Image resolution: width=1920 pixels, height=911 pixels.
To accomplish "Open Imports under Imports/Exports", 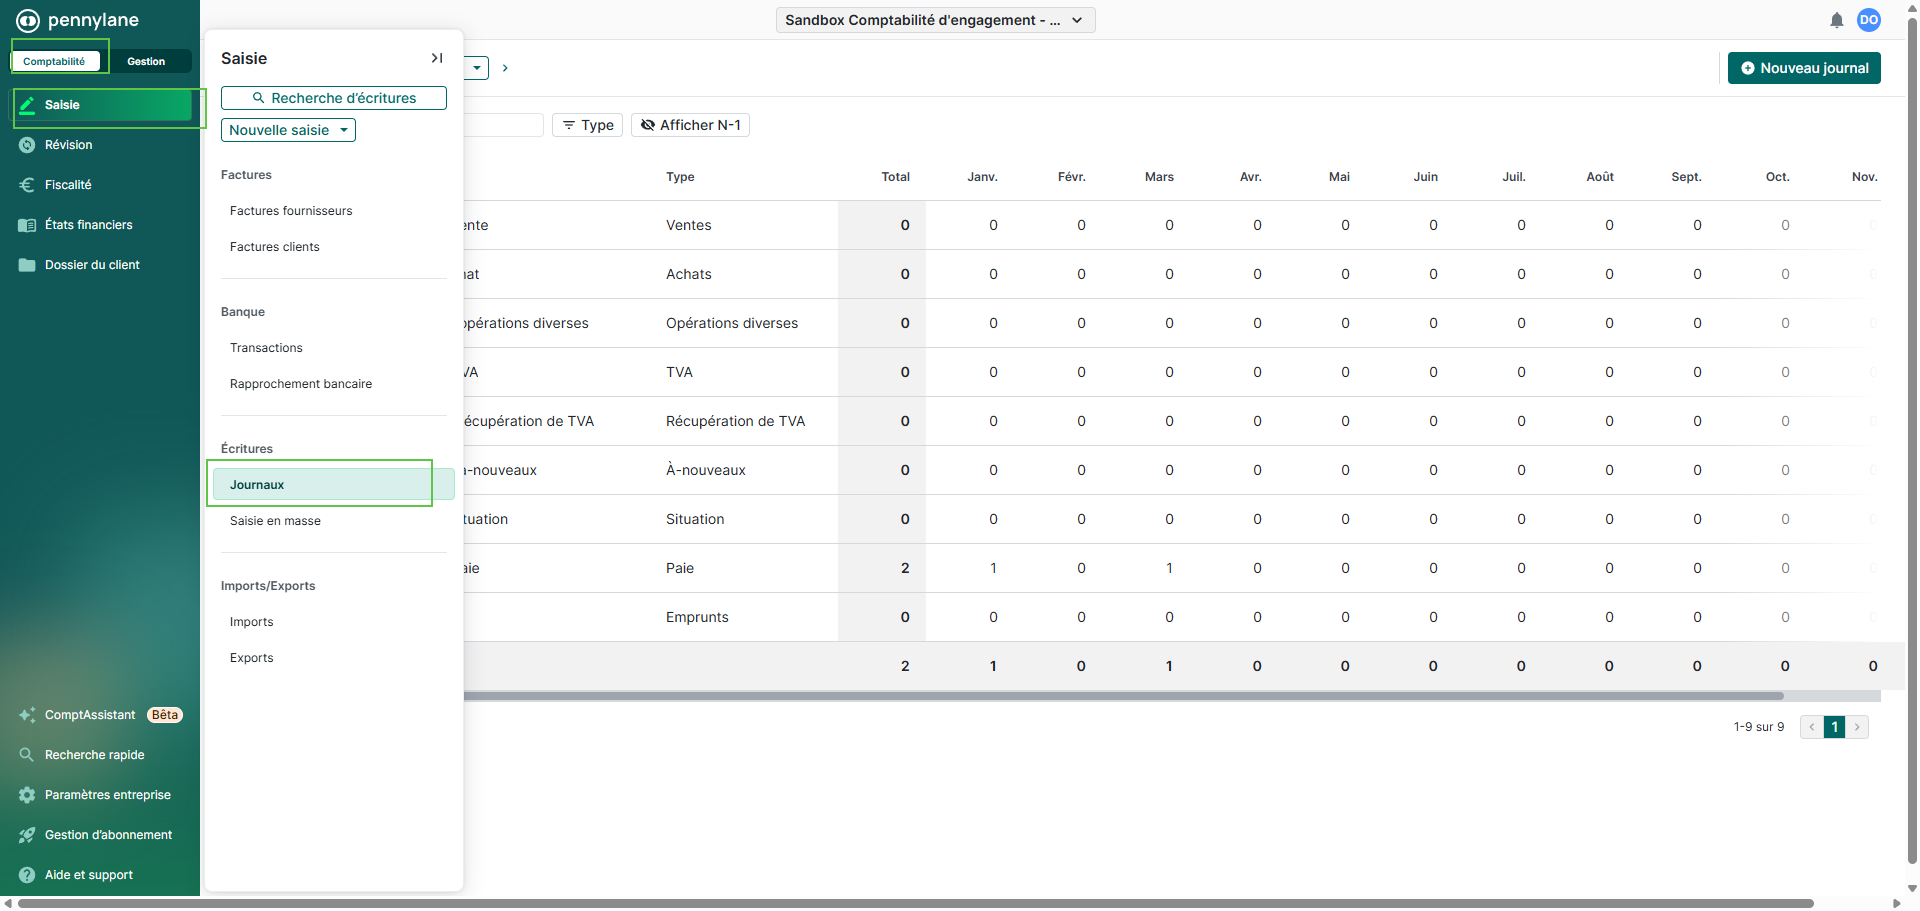I will pyautogui.click(x=252, y=622).
